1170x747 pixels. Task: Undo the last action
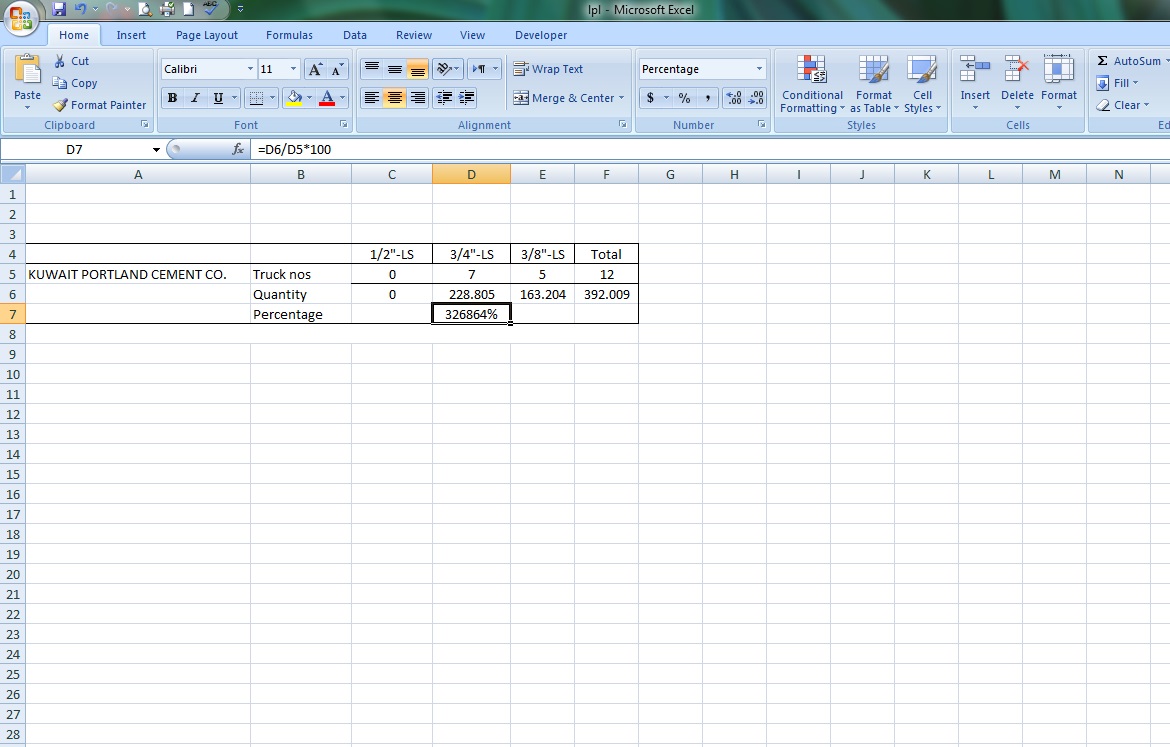pos(81,10)
